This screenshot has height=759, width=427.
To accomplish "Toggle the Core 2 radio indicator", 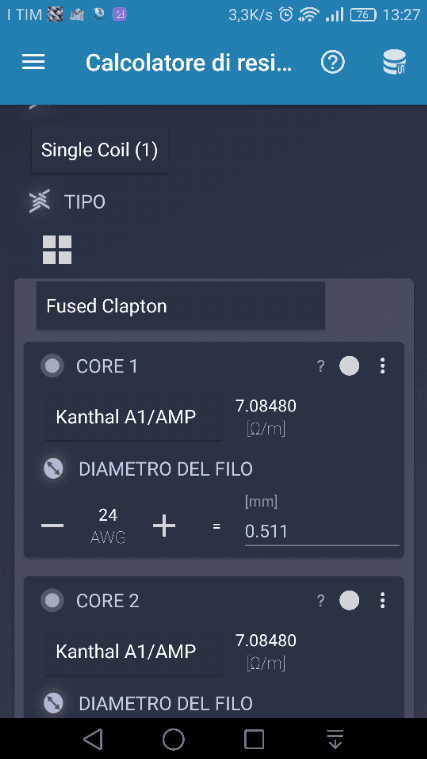I will [x=52, y=601].
